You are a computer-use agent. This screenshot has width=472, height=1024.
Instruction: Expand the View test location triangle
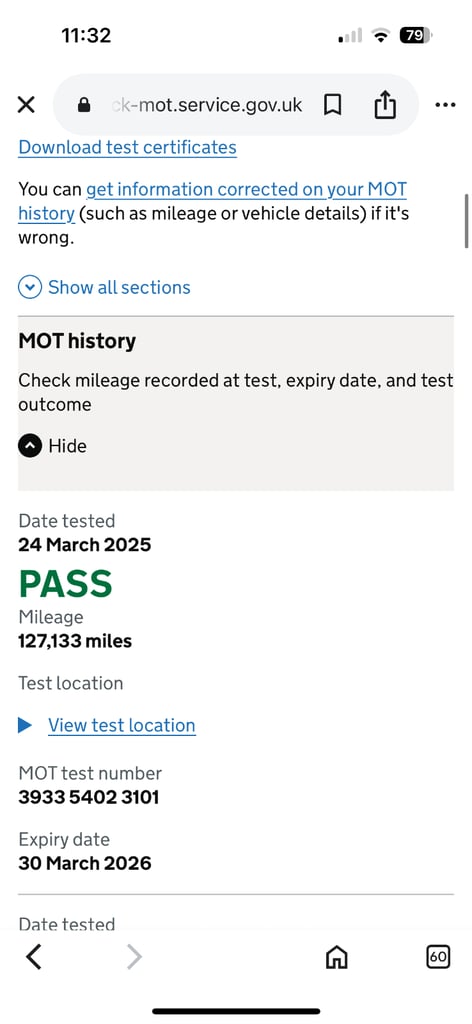click(x=25, y=725)
